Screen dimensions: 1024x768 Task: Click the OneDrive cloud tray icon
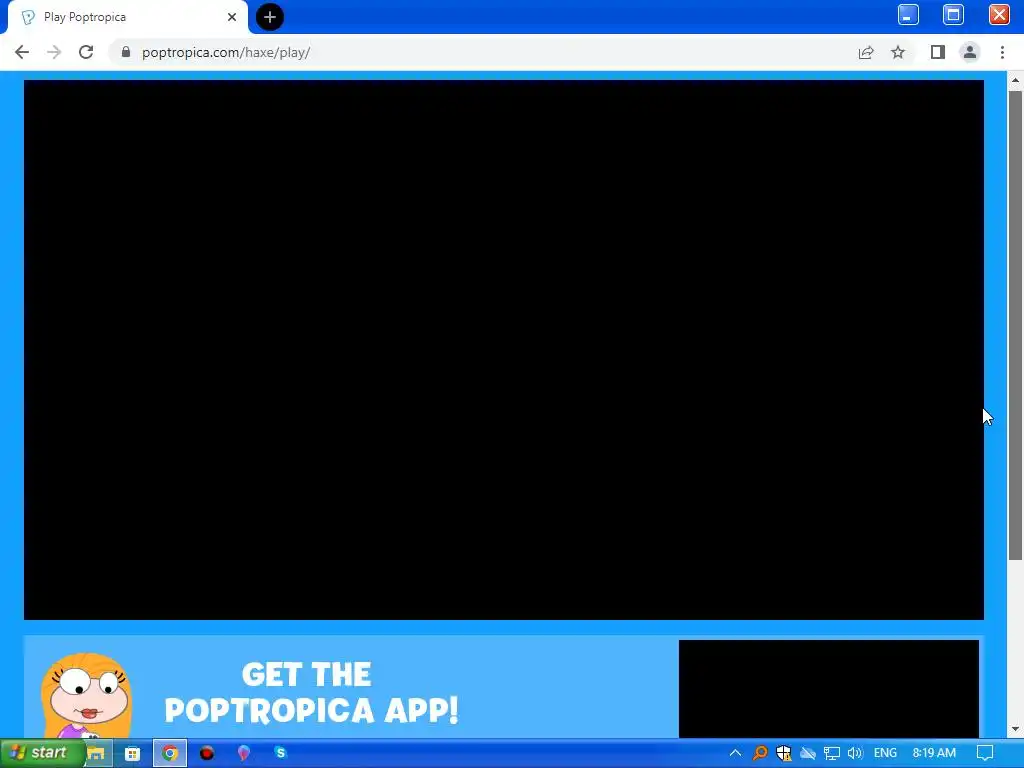point(808,753)
